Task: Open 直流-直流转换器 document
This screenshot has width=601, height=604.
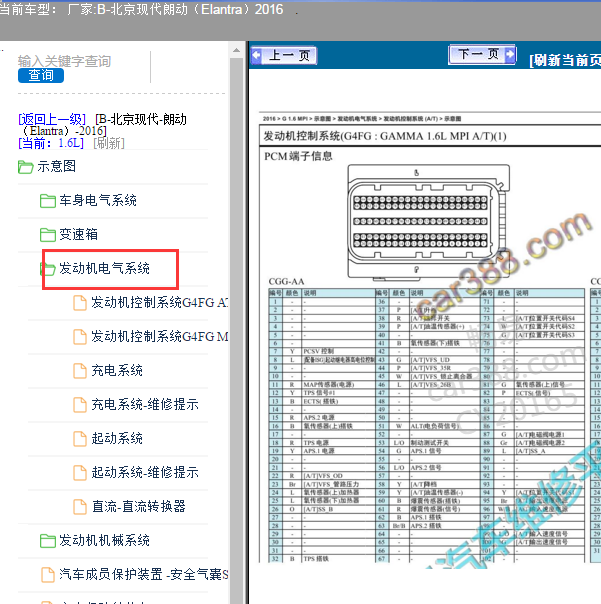Action: [x=139, y=506]
